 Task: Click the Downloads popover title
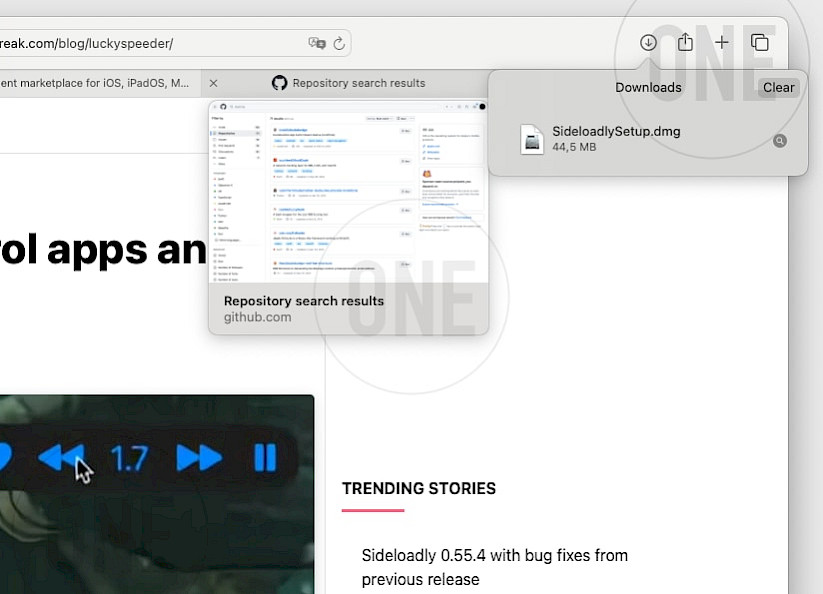click(648, 88)
